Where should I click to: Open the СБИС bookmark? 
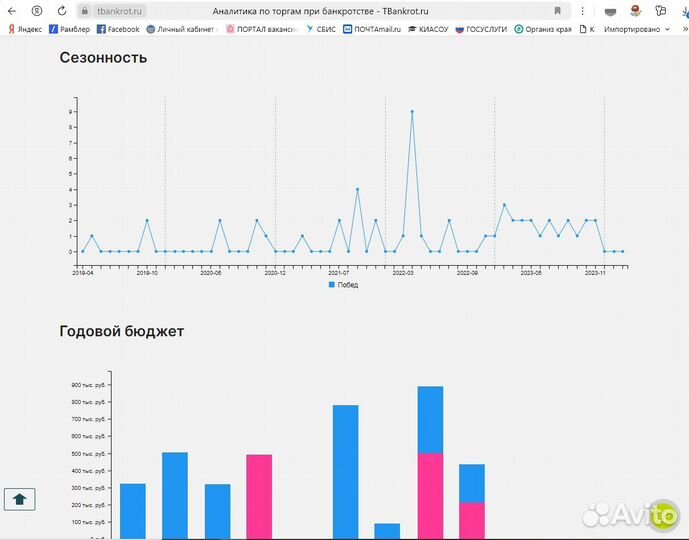pos(320,29)
